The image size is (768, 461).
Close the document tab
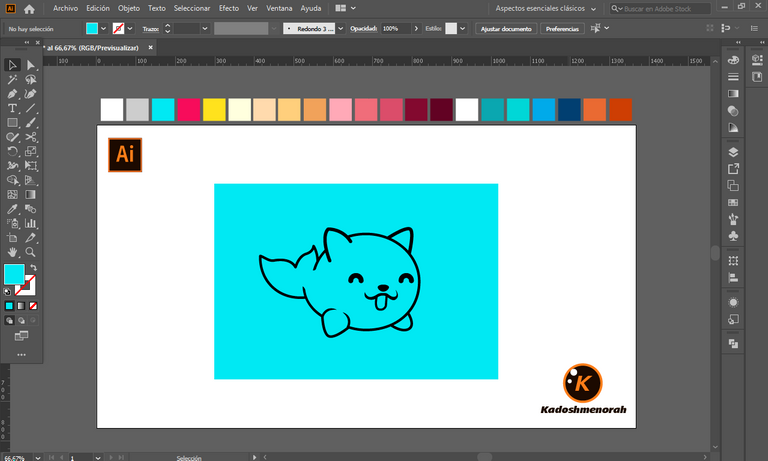pyautogui.click(x=150, y=48)
